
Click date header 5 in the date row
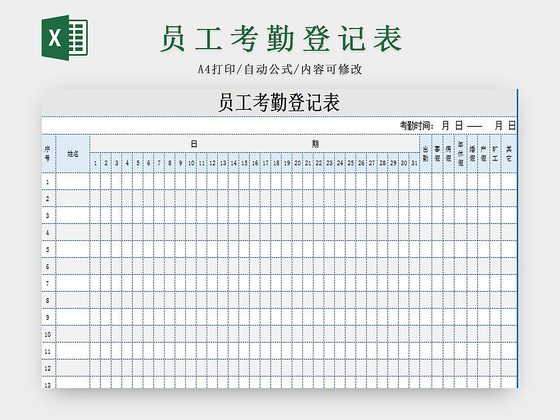coord(138,163)
